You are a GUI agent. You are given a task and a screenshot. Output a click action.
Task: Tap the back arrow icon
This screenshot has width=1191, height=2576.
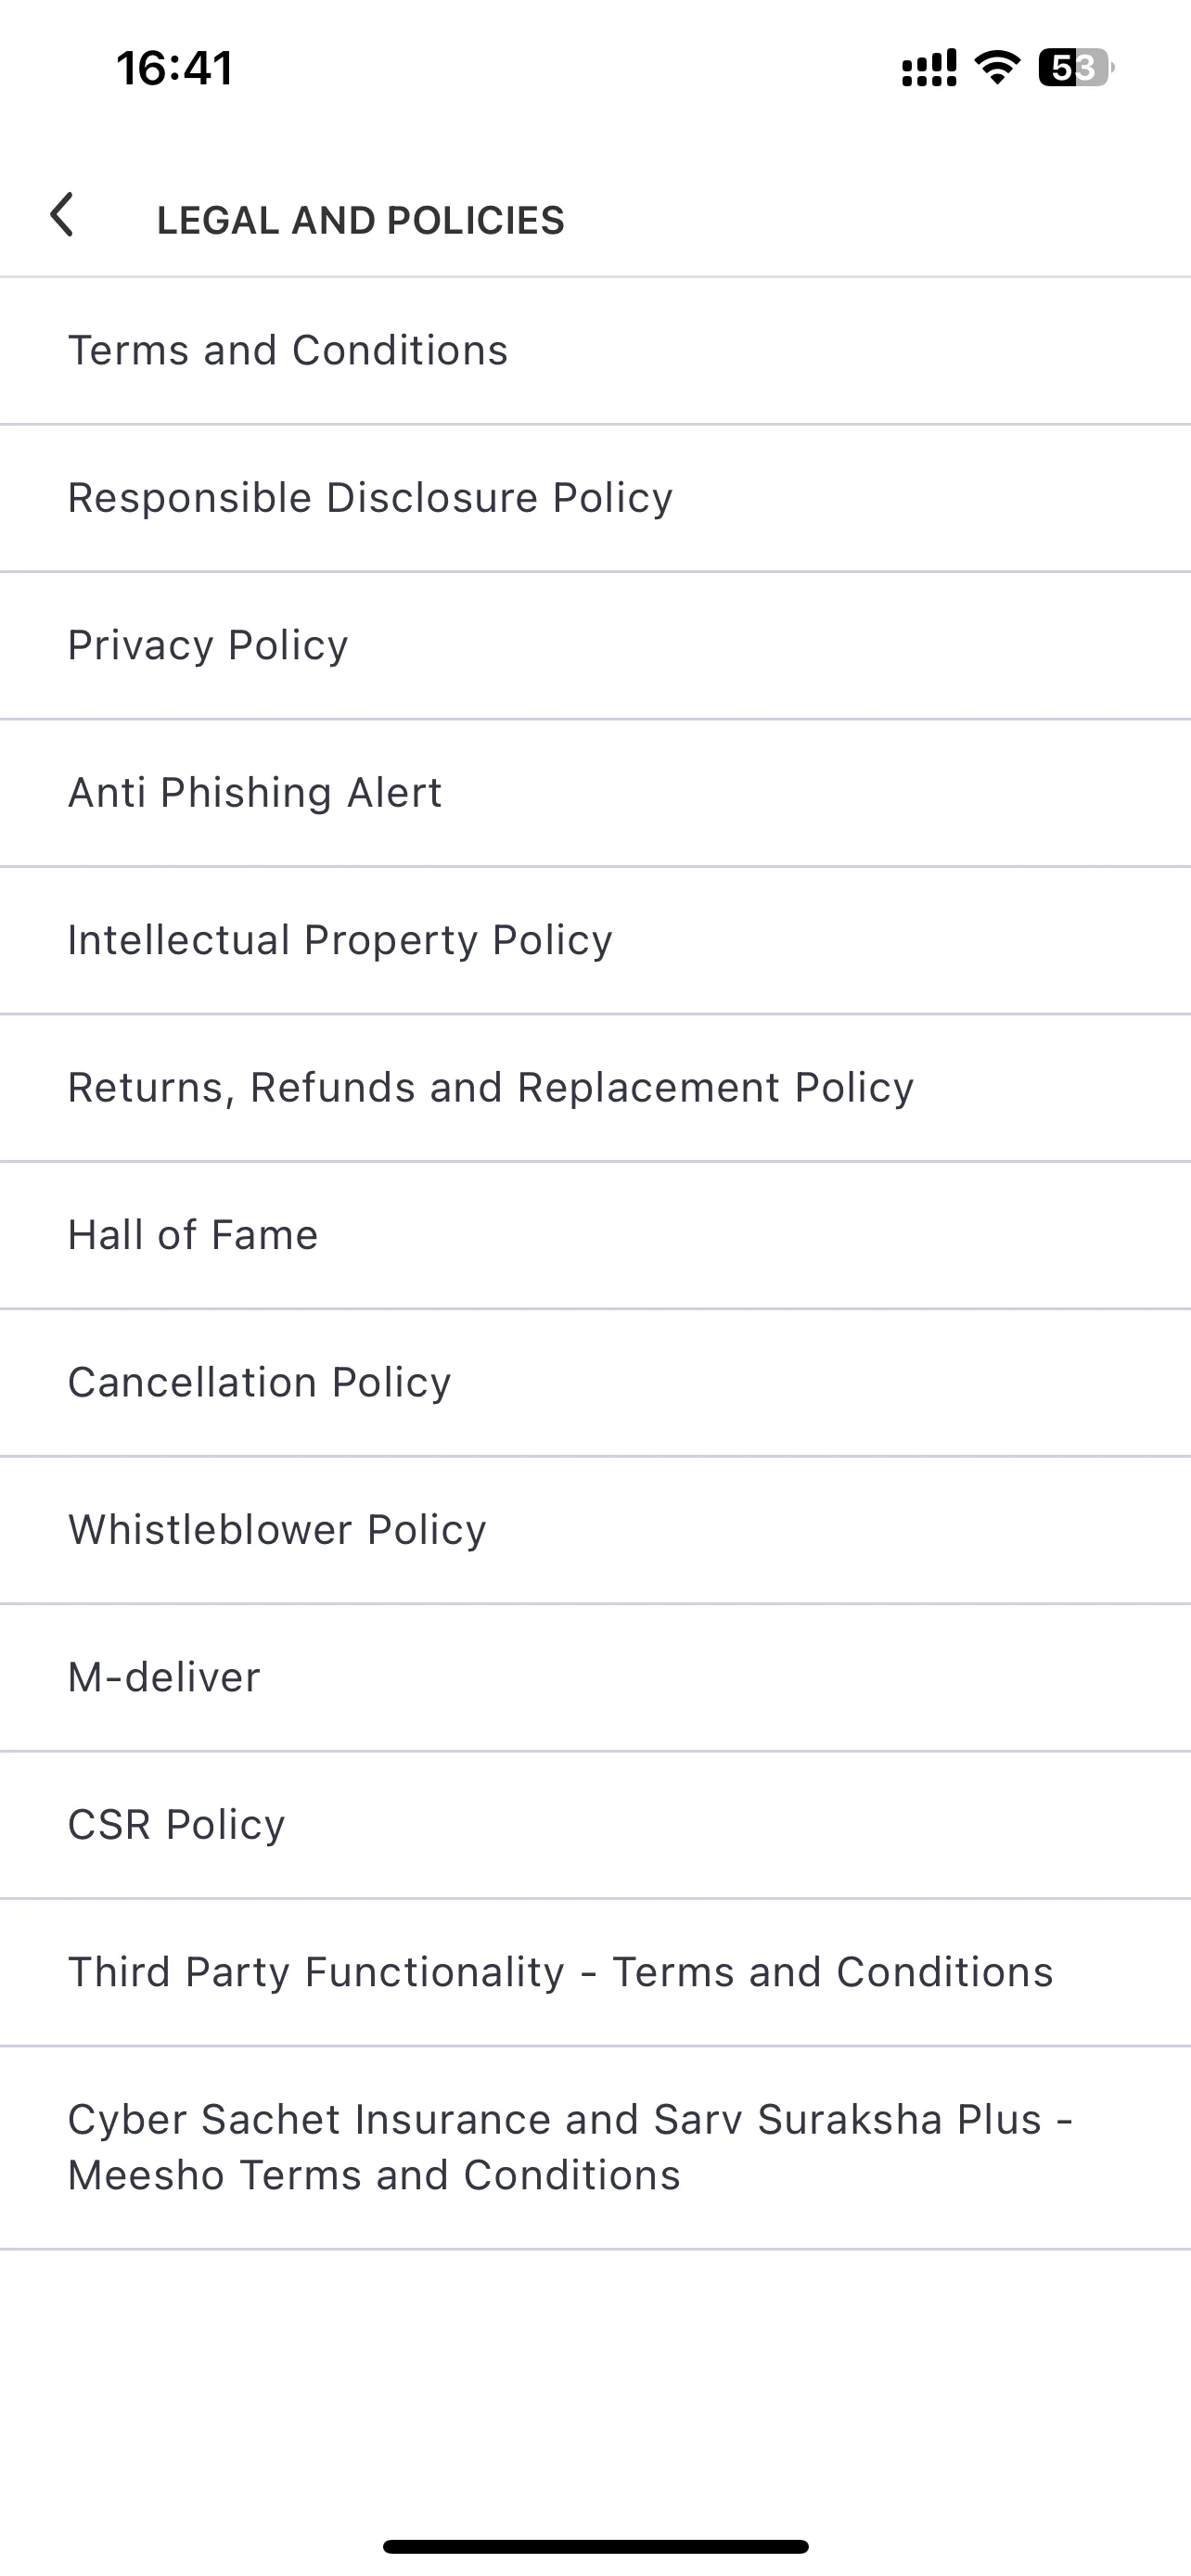[62, 215]
